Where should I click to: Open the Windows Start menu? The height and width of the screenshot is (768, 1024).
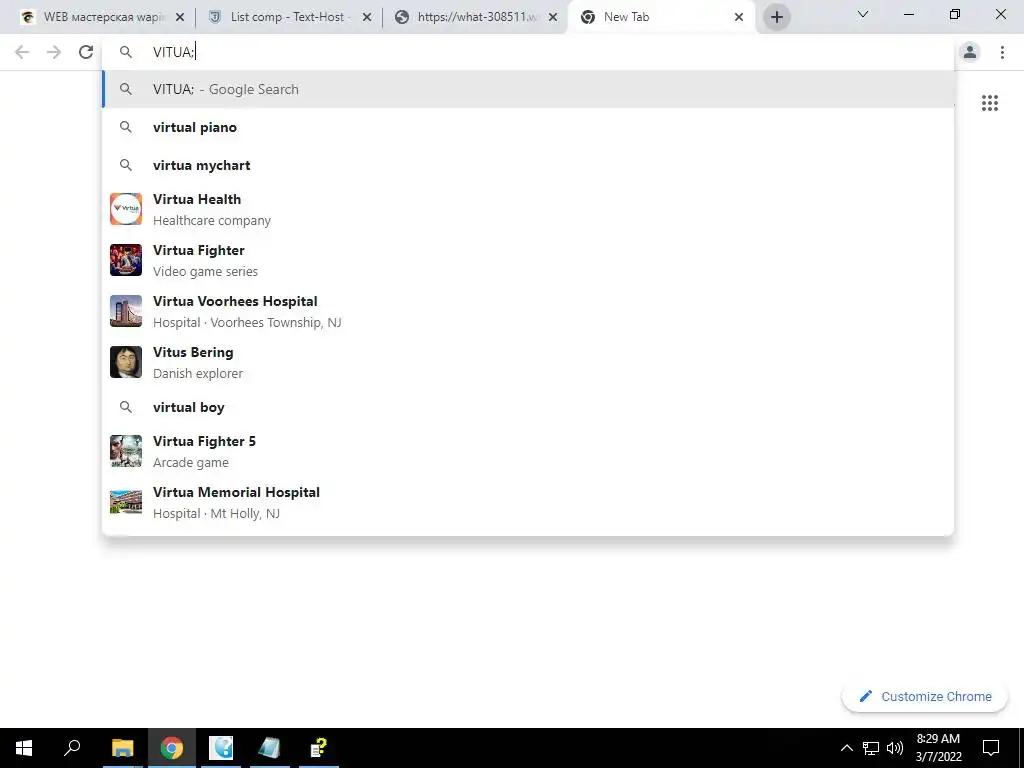[x=24, y=748]
